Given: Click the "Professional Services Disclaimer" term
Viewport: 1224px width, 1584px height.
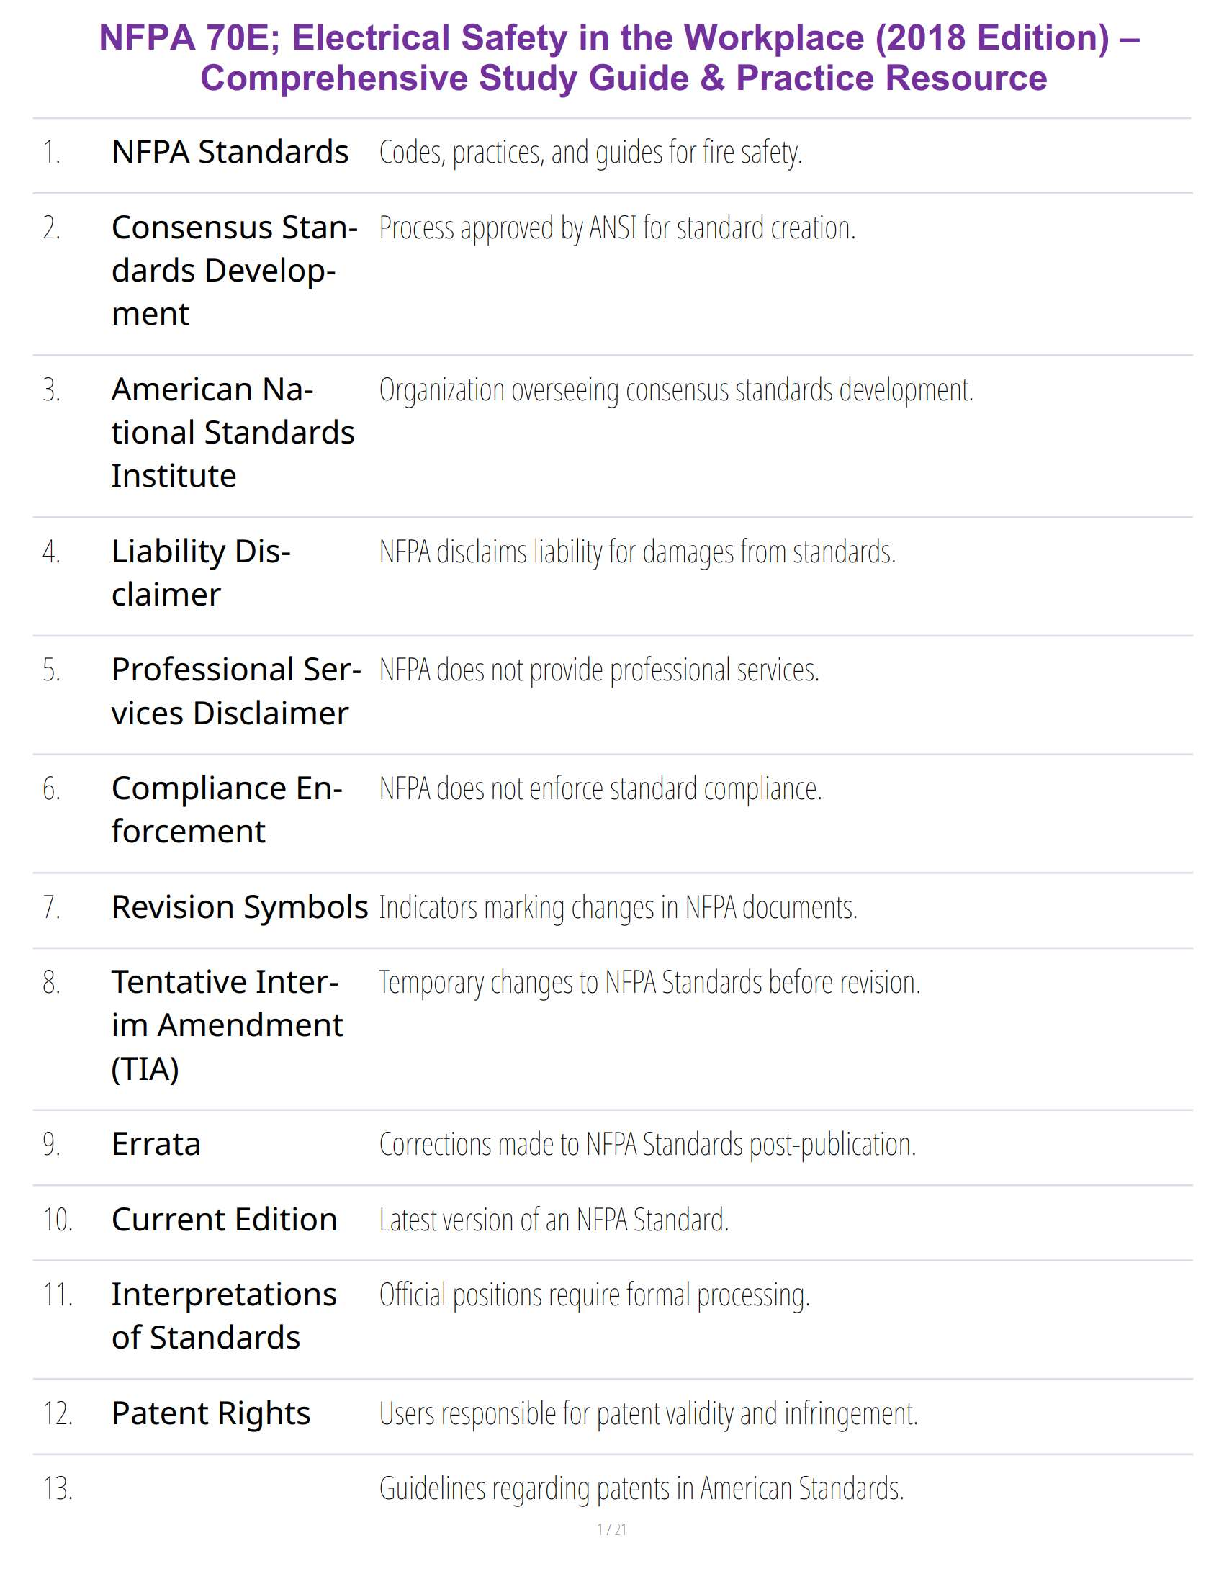Looking at the screenshot, I should 235,691.
